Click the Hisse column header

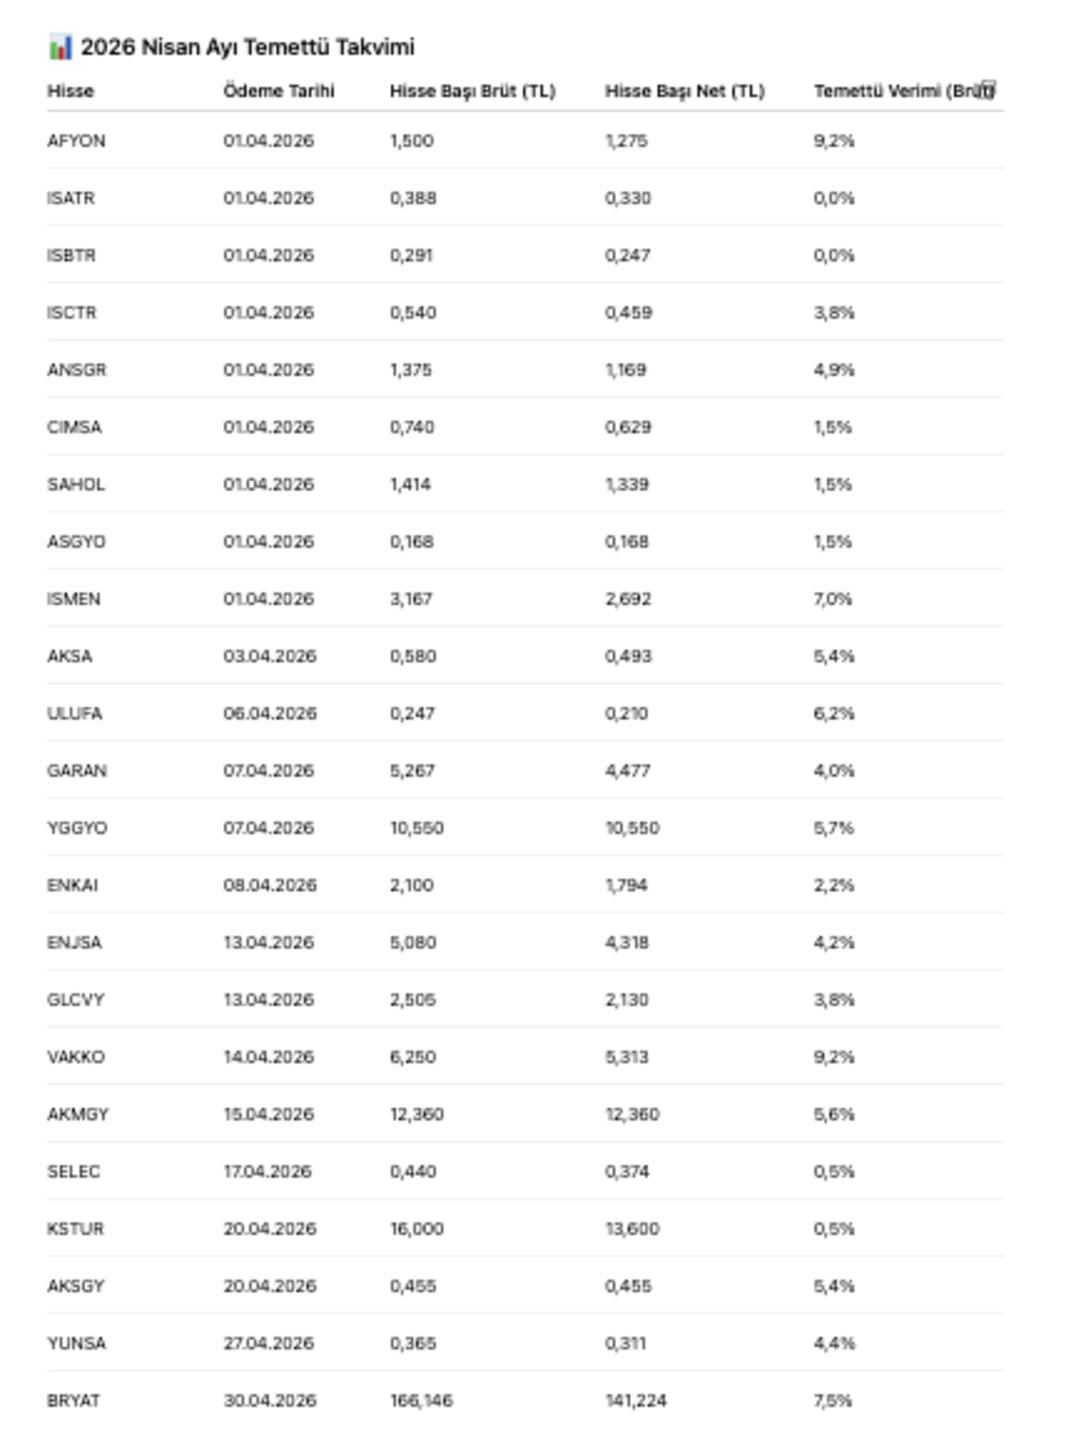click(x=70, y=91)
